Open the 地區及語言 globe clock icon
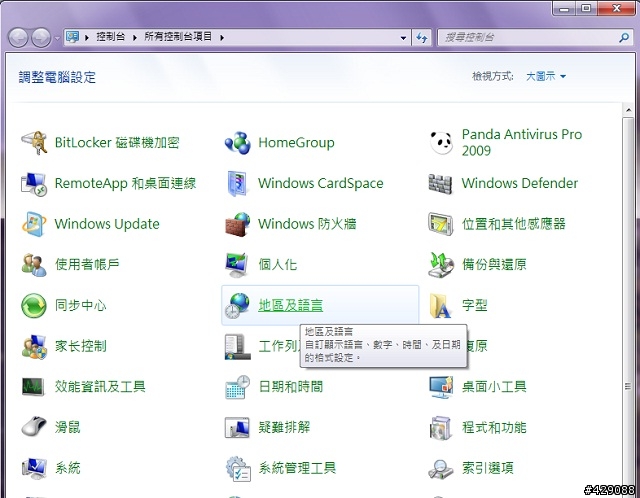The width and height of the screenshot is (640, 498). tap(238, 305)
